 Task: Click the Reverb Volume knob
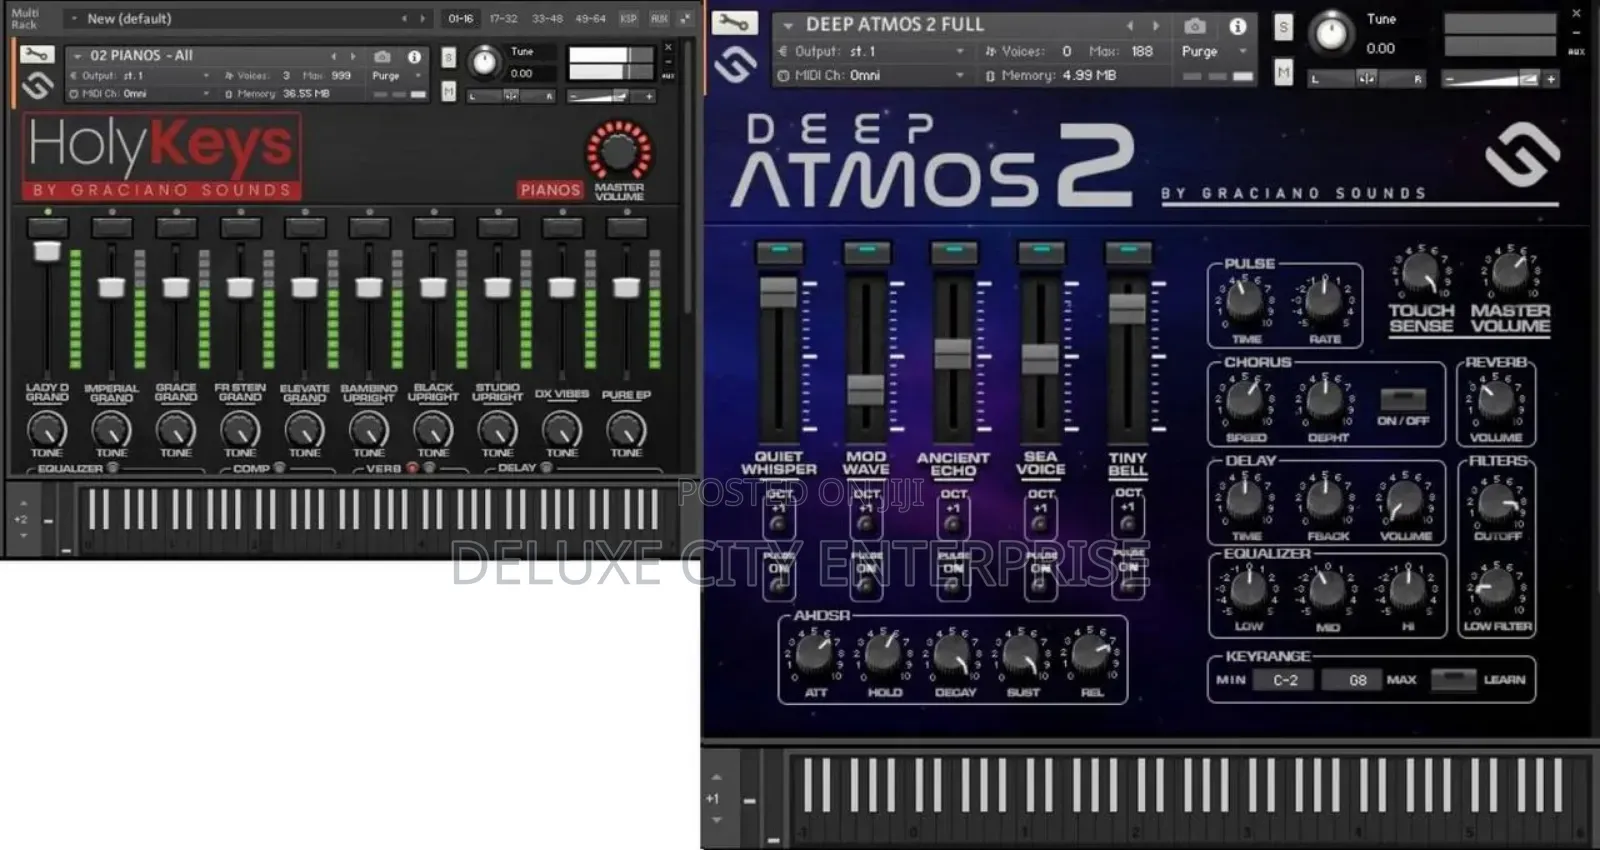coord(1496,399)
